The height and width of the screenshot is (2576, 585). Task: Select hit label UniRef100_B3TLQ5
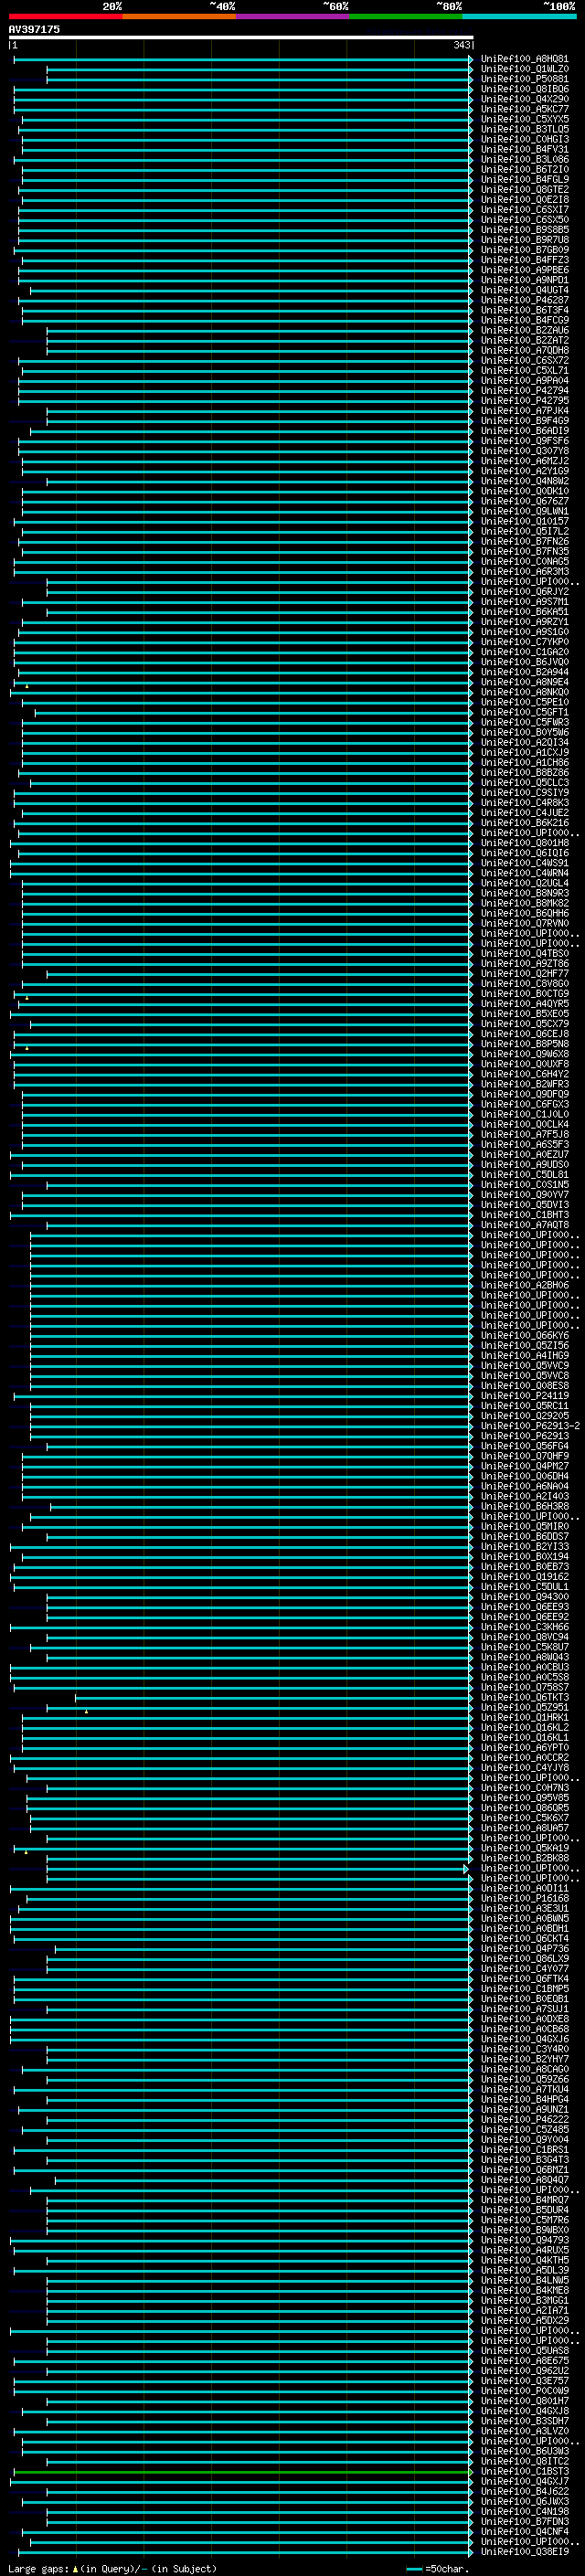(x=524, y=129)
